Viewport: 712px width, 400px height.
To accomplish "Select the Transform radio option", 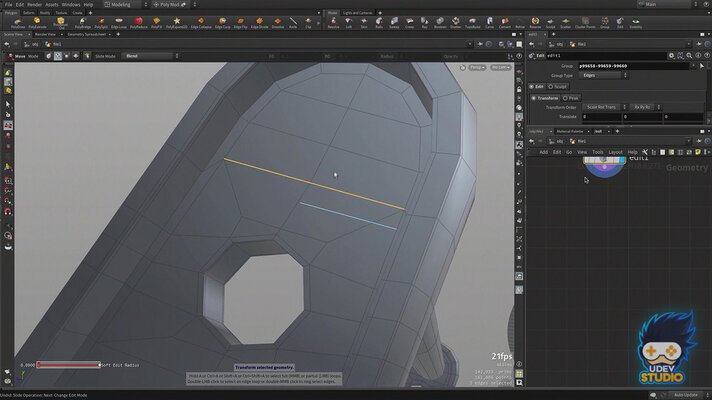I will 547,97.
